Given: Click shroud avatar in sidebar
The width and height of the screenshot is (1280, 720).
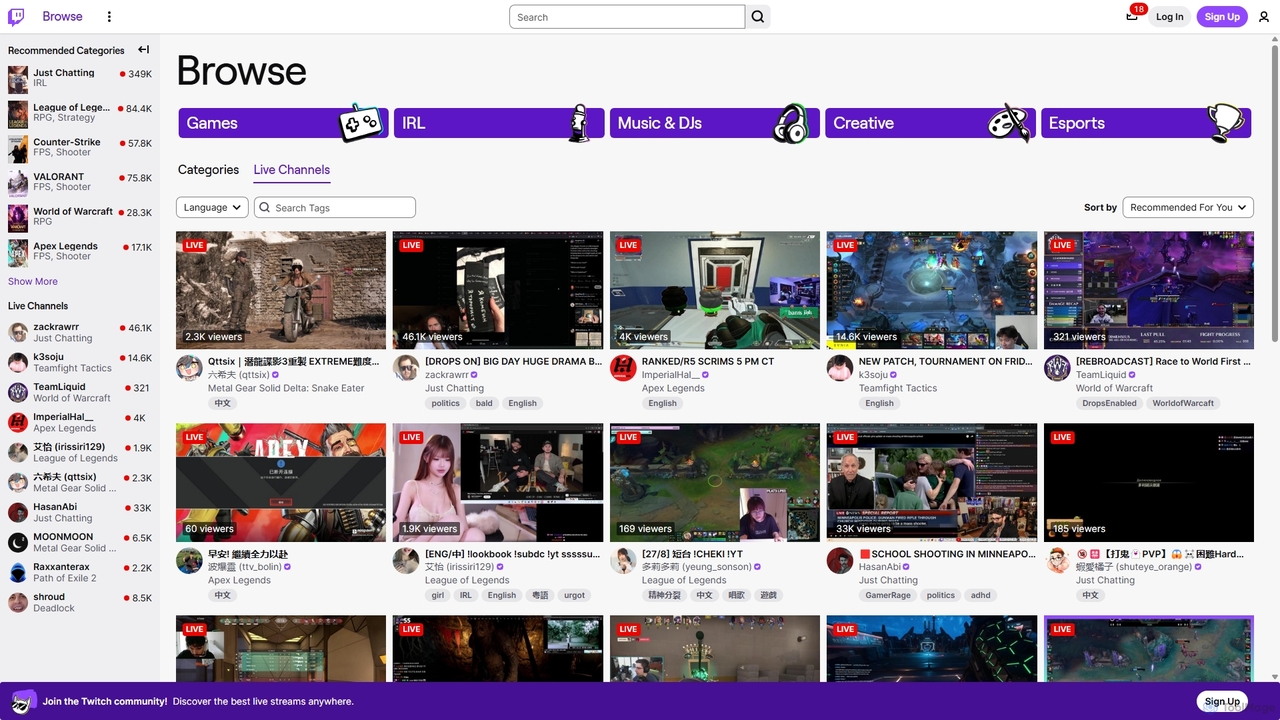Looking at the screenshot, I should [x=18, y=602].
